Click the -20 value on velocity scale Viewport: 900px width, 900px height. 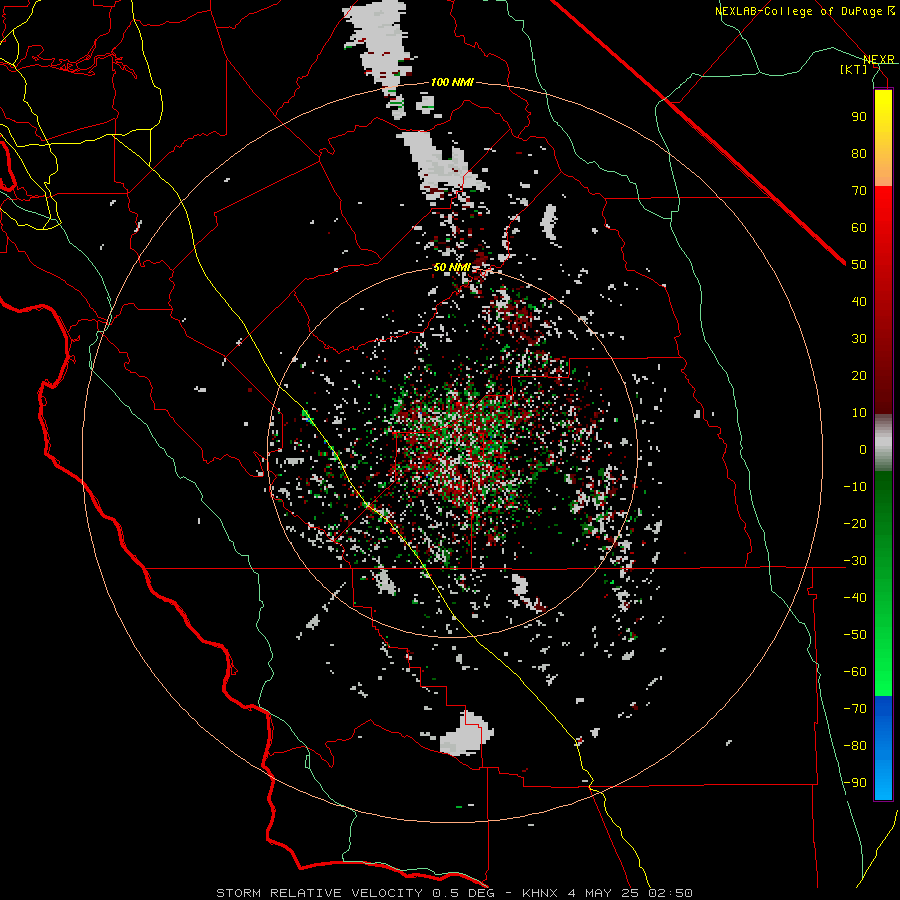tap(855, 524)
